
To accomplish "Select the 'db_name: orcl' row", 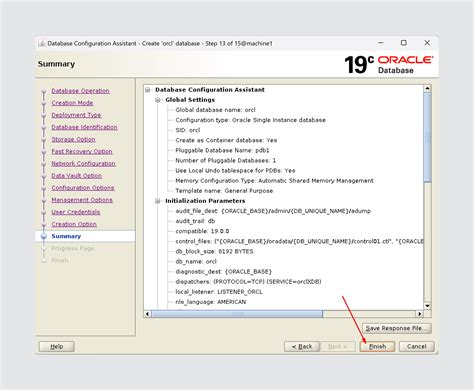I will coord(196,261).
